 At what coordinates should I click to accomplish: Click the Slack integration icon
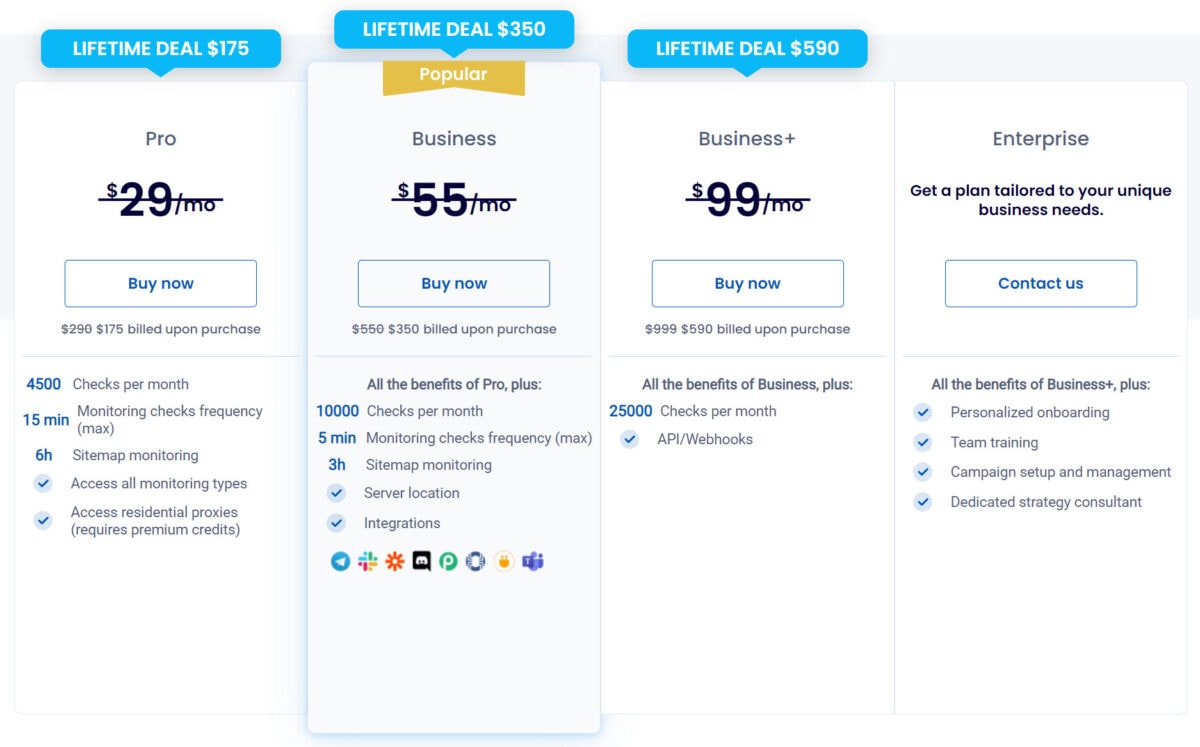pos(367,561)
